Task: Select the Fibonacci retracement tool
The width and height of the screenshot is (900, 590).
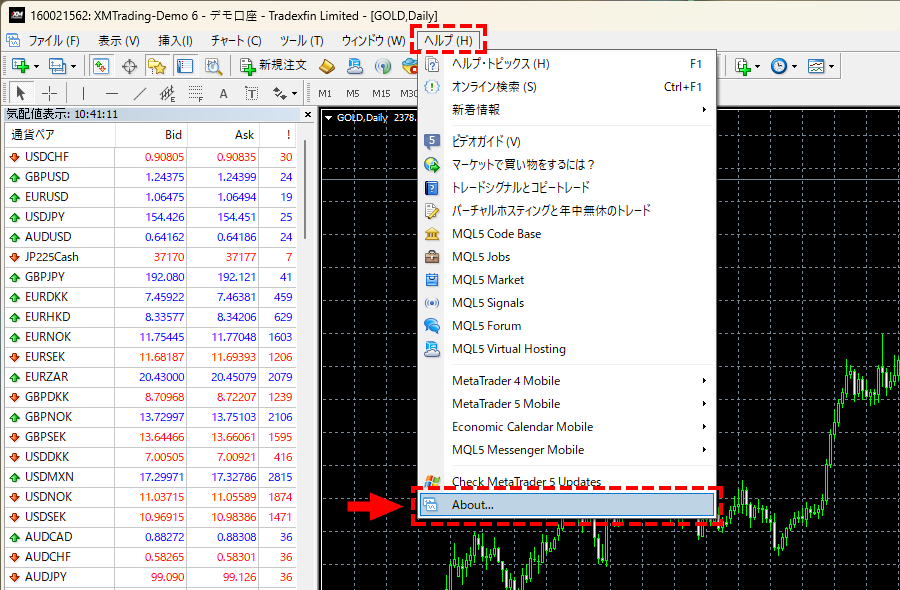Action: point(196,93)
